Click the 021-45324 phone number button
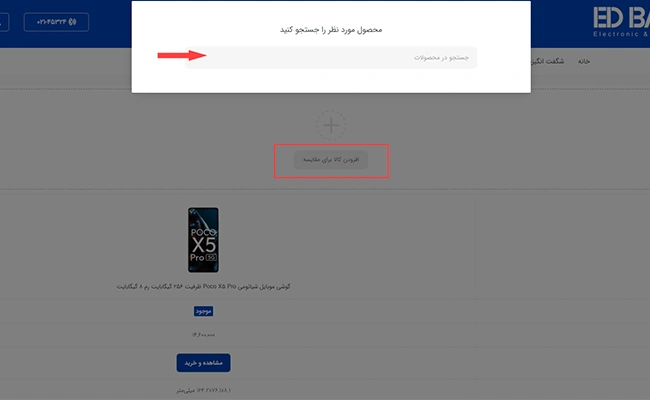This screenshot has width=650, height=400. (x=56, y=22)
